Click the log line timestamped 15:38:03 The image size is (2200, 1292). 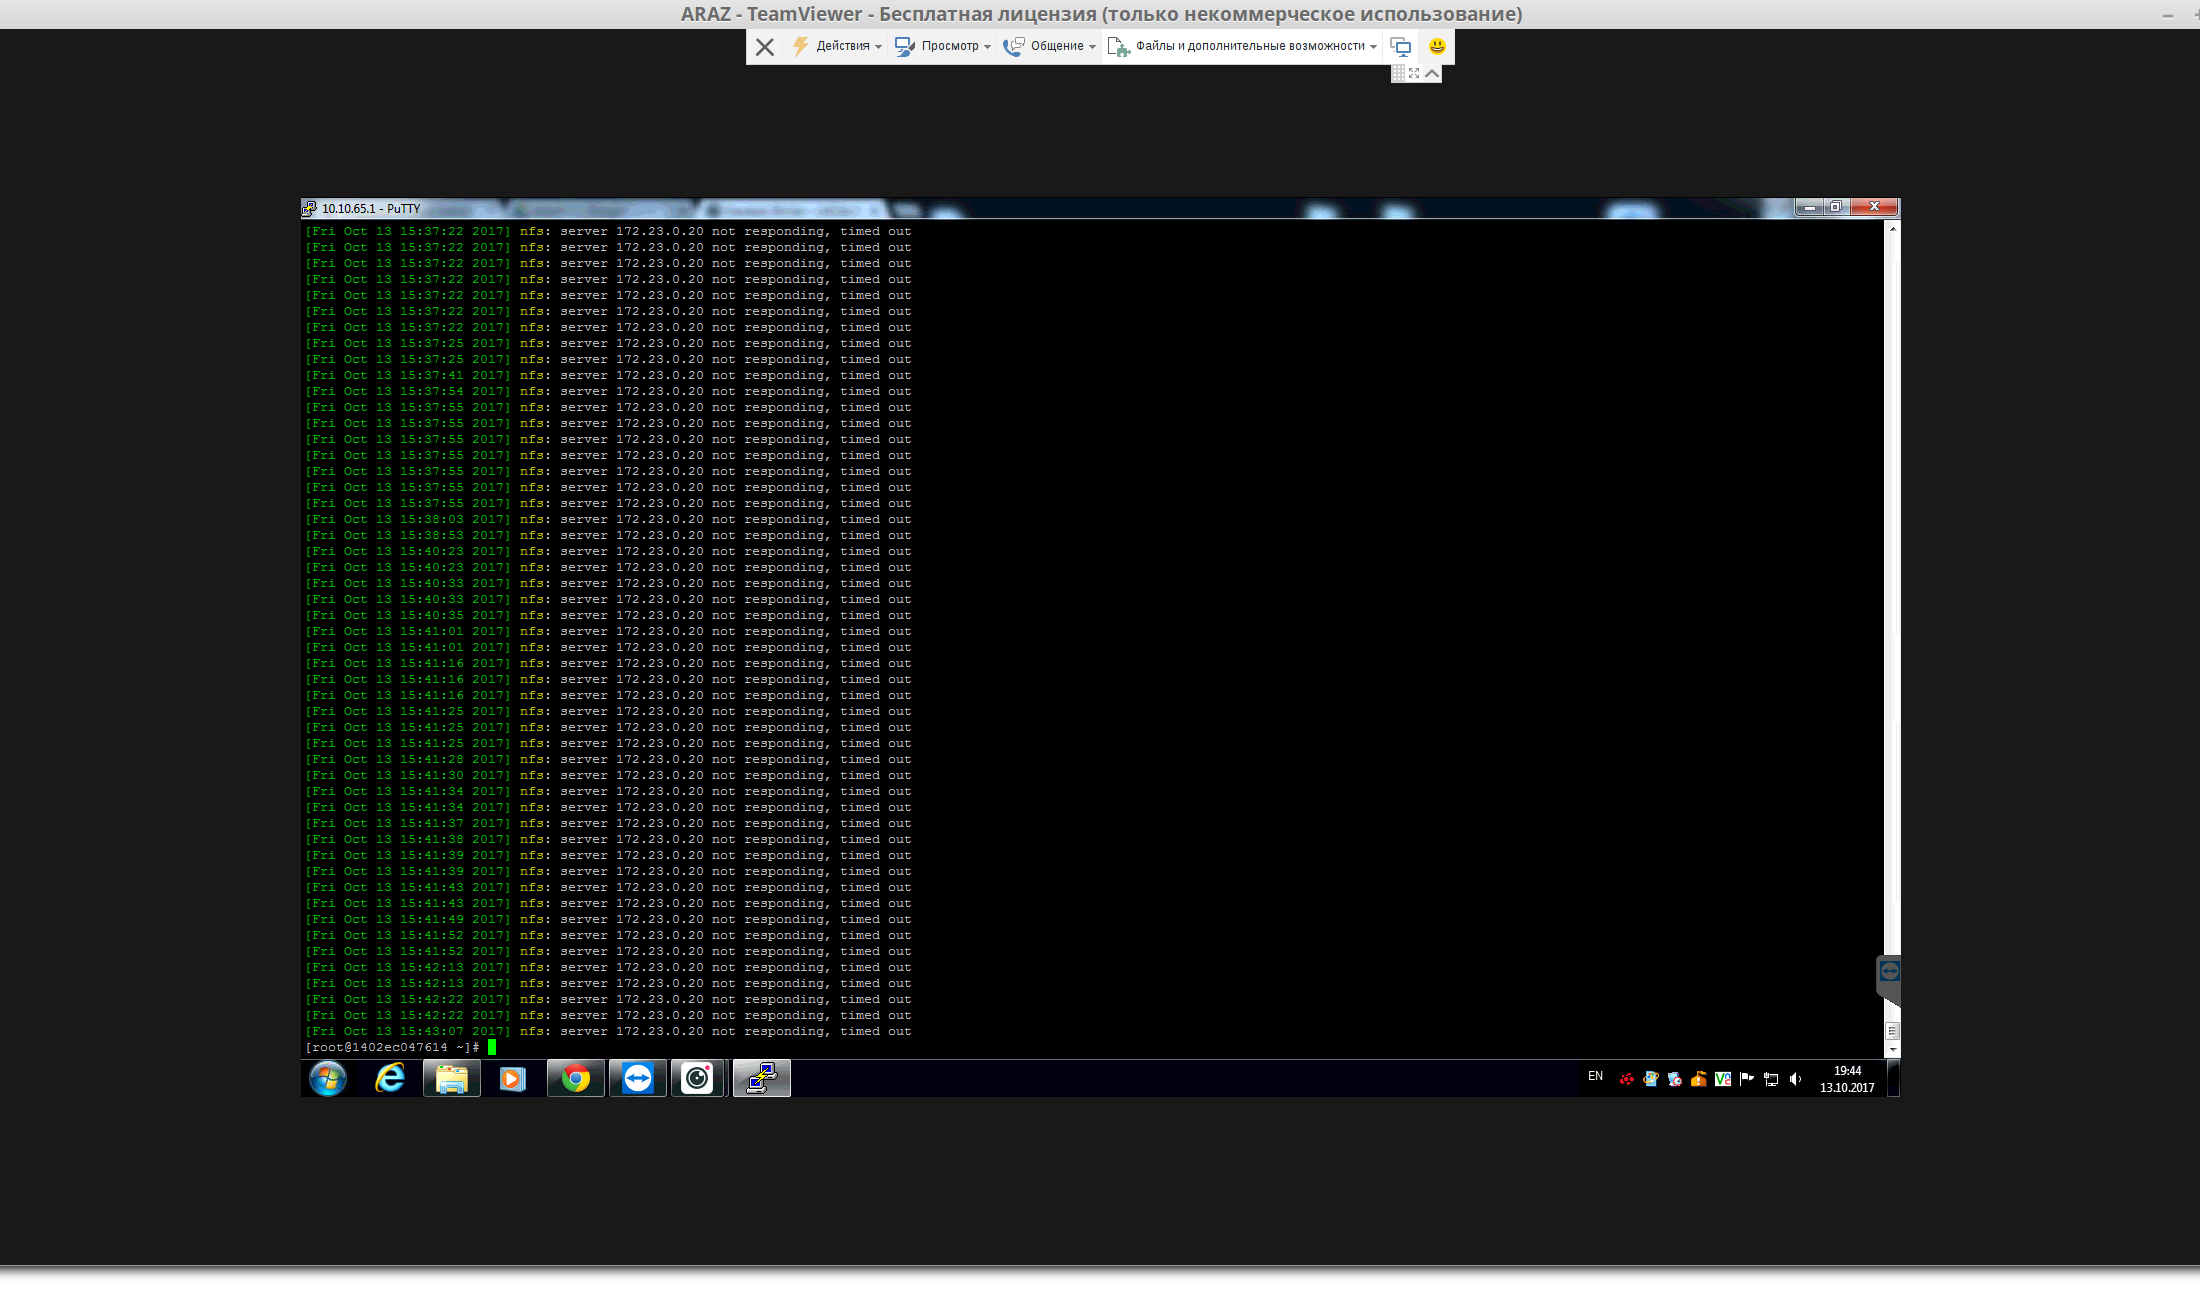pos(608,519)
